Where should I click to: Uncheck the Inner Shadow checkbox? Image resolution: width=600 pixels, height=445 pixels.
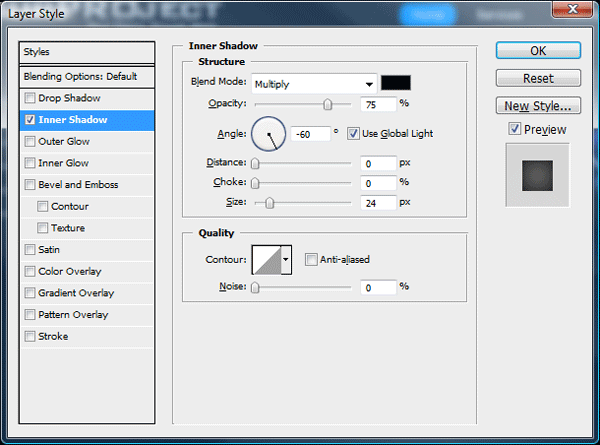[x=29, y=120]
